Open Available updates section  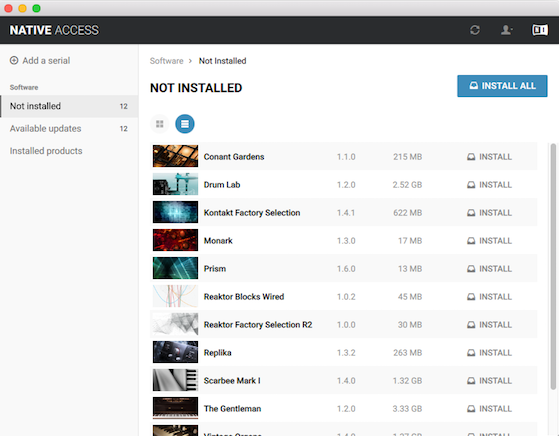[69, 129]
